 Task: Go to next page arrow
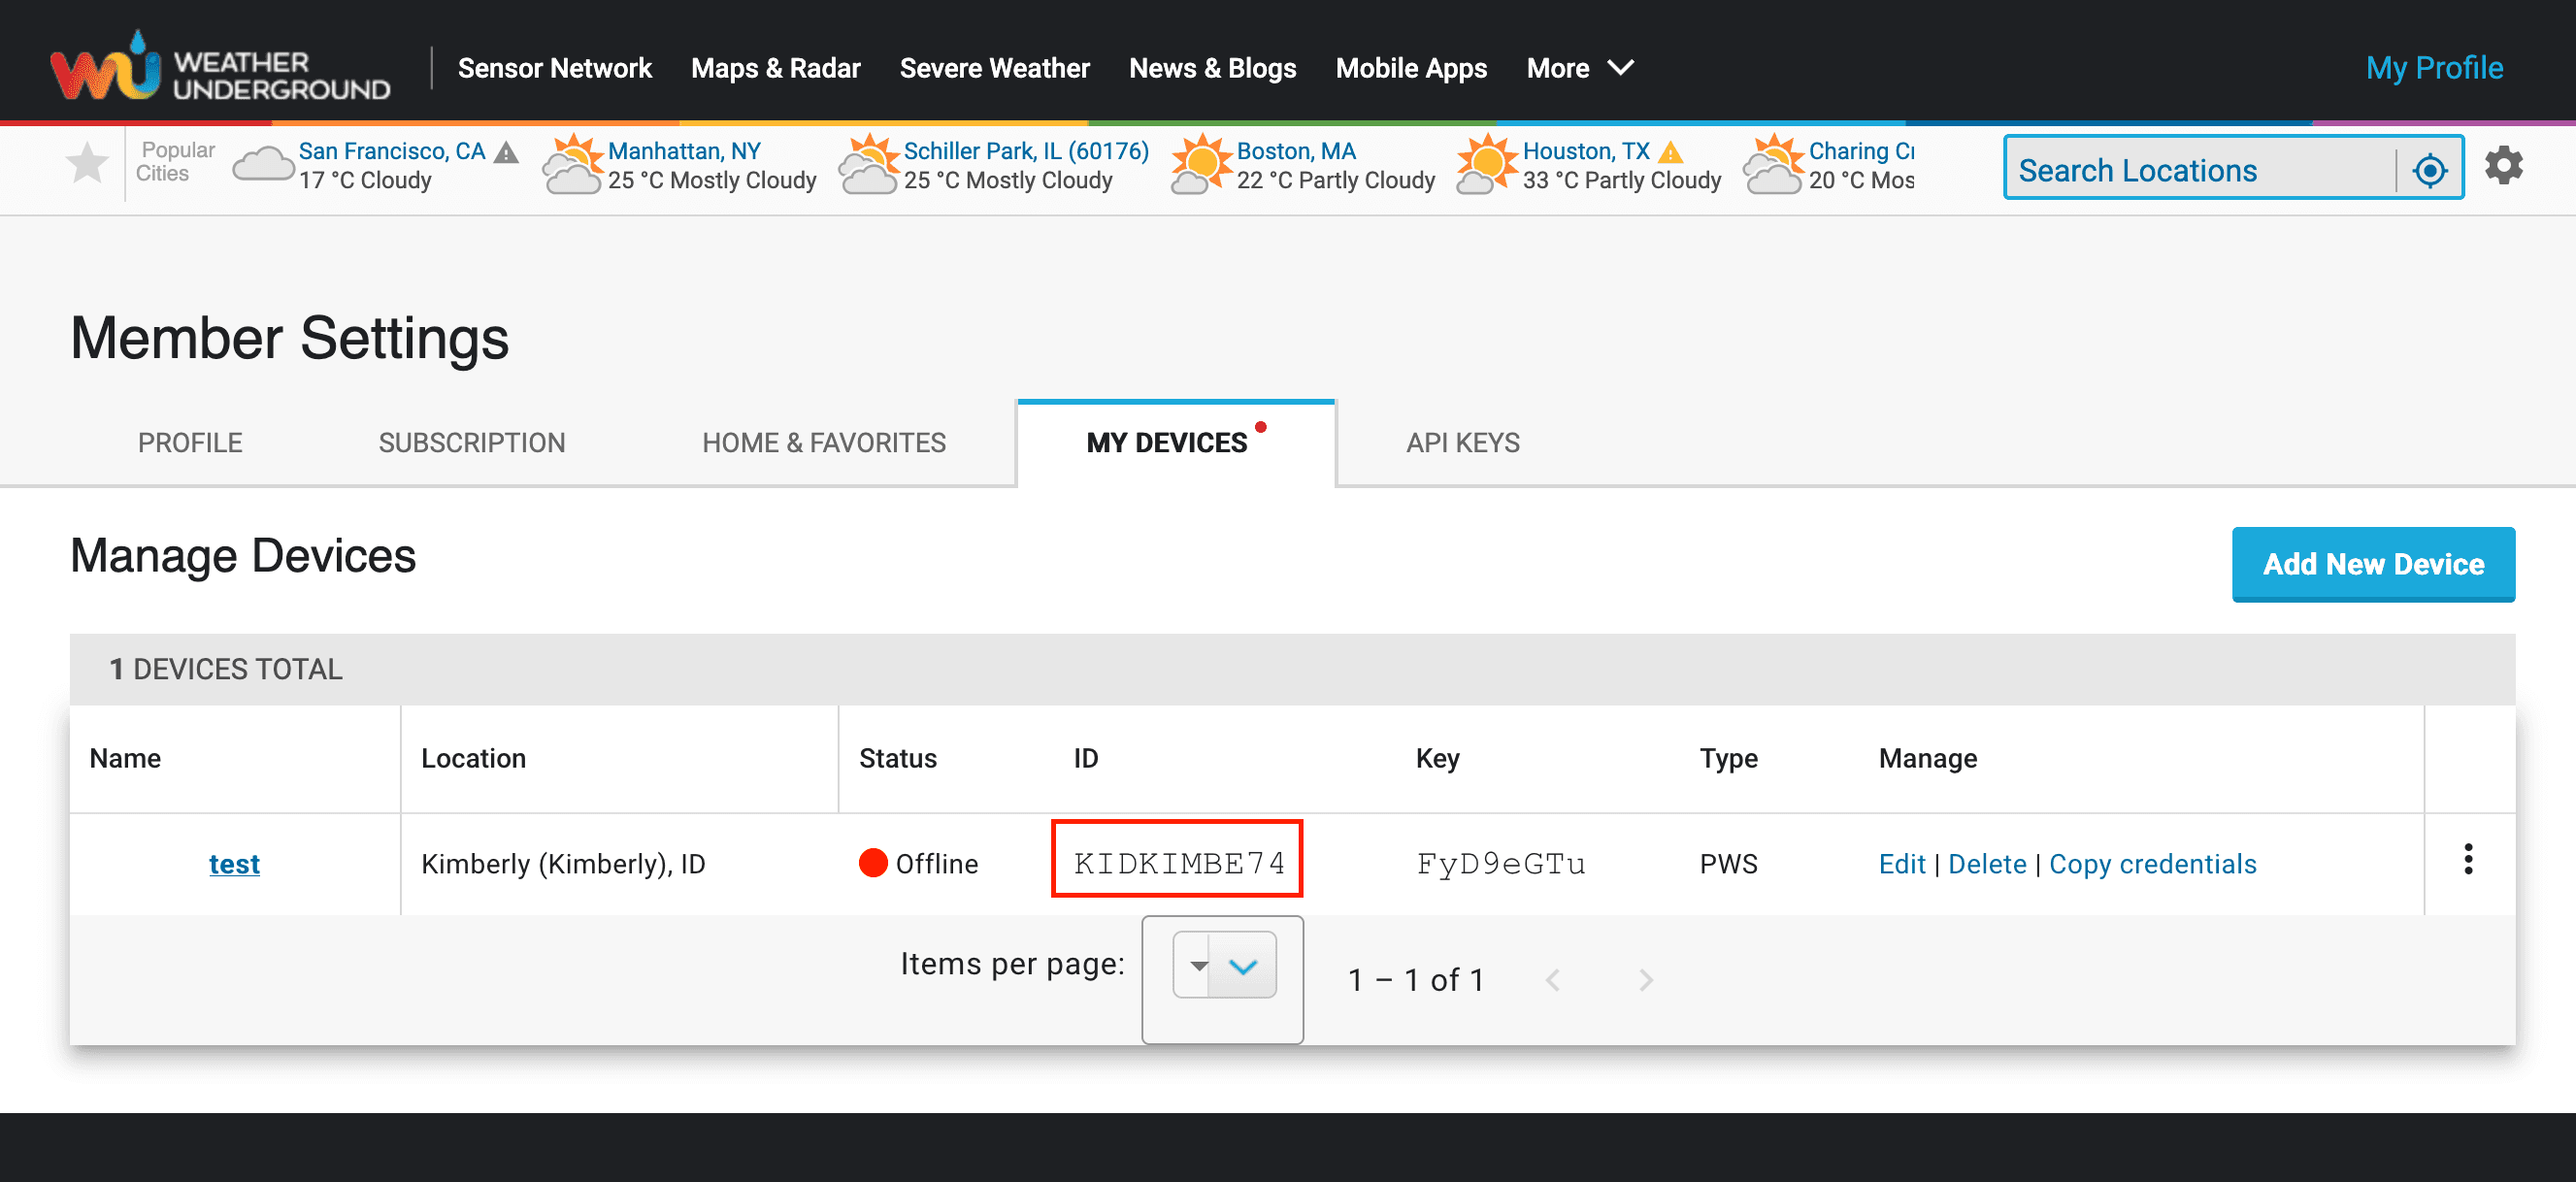click(1645, 980)
